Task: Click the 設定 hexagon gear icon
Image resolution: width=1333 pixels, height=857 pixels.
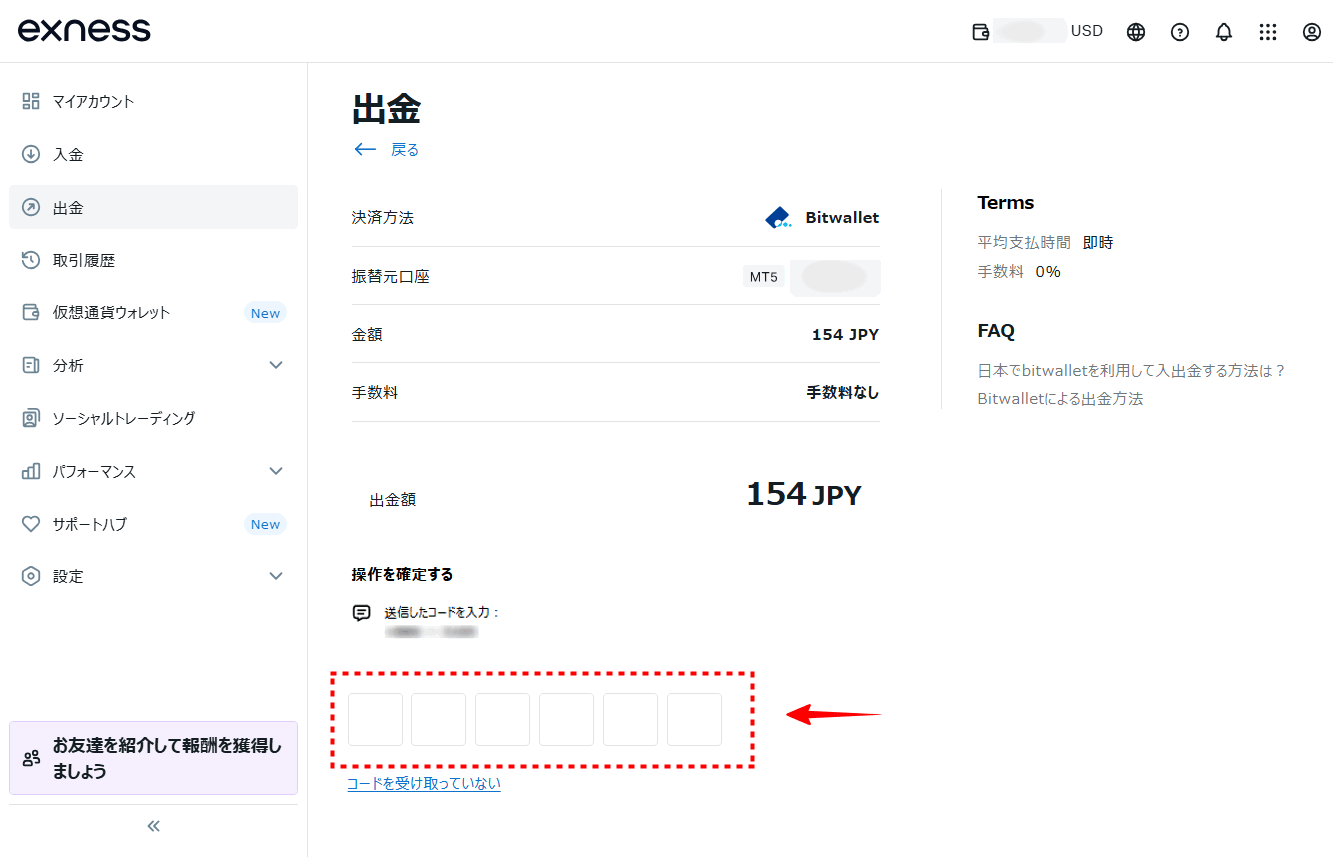Action: (x=31, y=576)
